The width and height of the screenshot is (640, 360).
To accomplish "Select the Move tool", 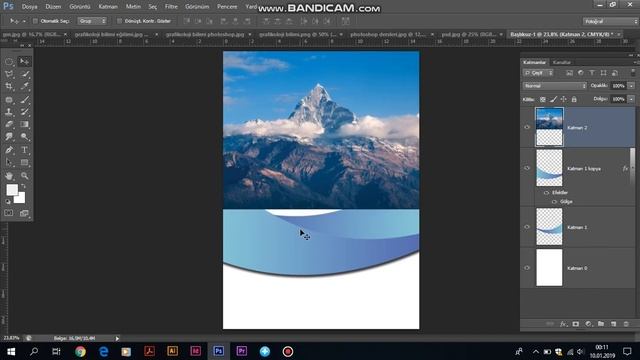I will [x=24, y=62].
